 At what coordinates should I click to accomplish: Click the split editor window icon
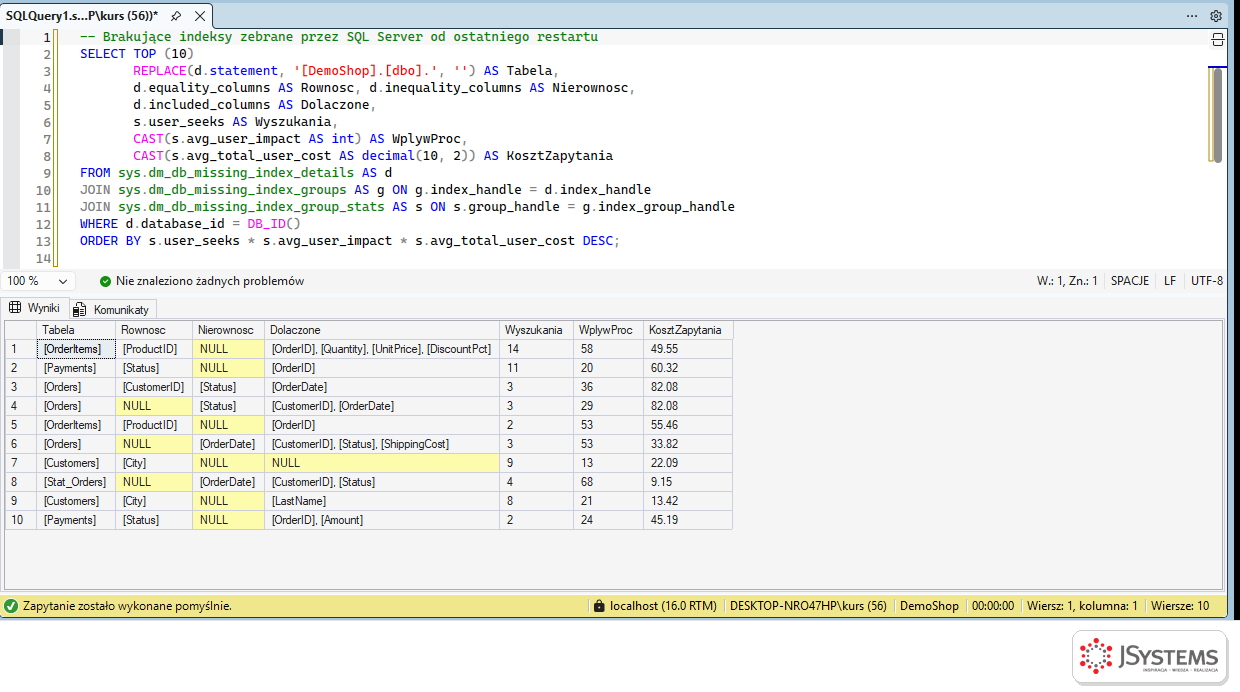(x=1217, y=40)
